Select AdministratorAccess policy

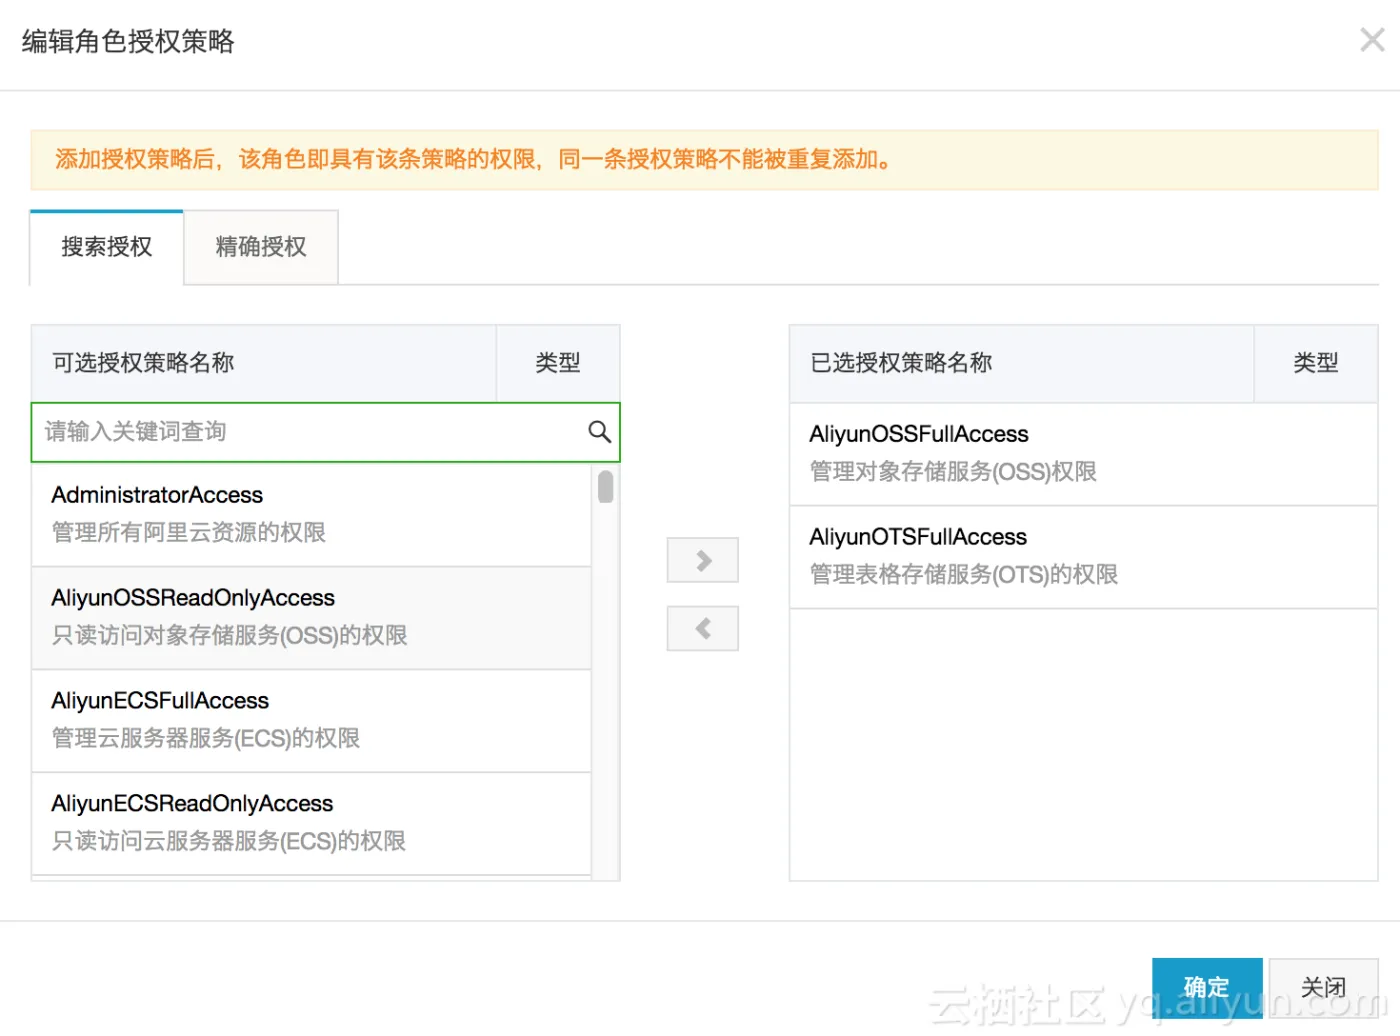[312, 514]
